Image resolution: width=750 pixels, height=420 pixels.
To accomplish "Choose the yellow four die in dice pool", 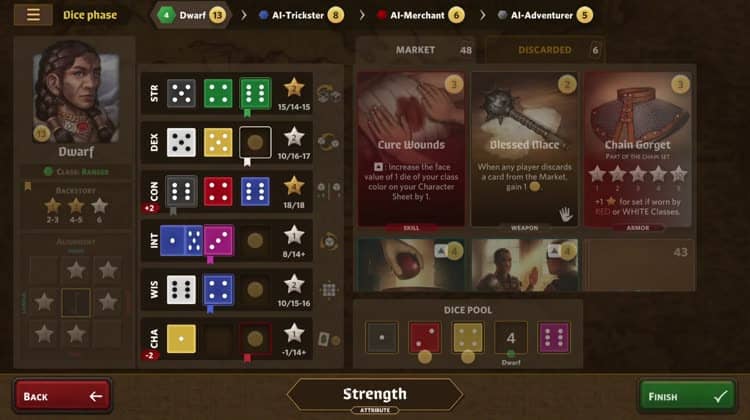I will [x=468, y=337].
